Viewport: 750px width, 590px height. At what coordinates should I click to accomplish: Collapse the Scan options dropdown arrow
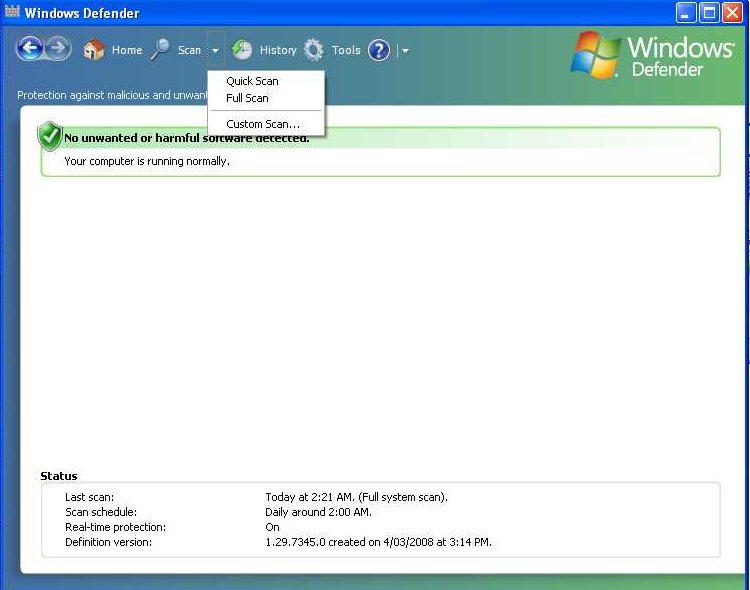coord(215,50)
